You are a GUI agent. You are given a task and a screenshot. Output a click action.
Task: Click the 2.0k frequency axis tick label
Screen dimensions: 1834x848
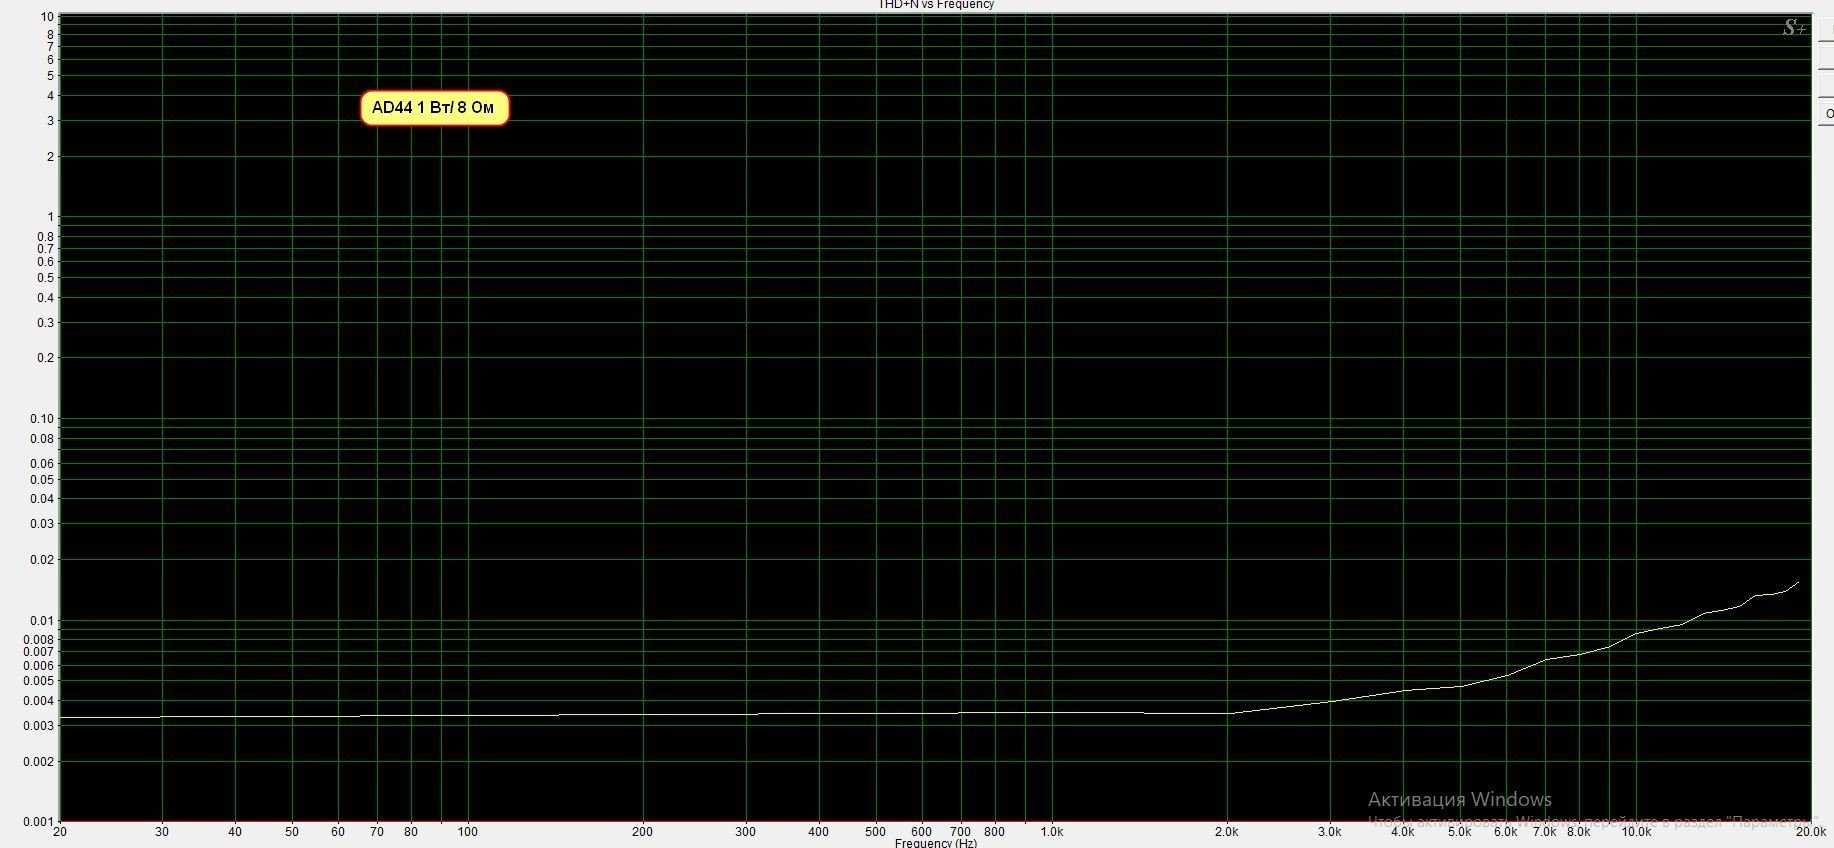1226,831
